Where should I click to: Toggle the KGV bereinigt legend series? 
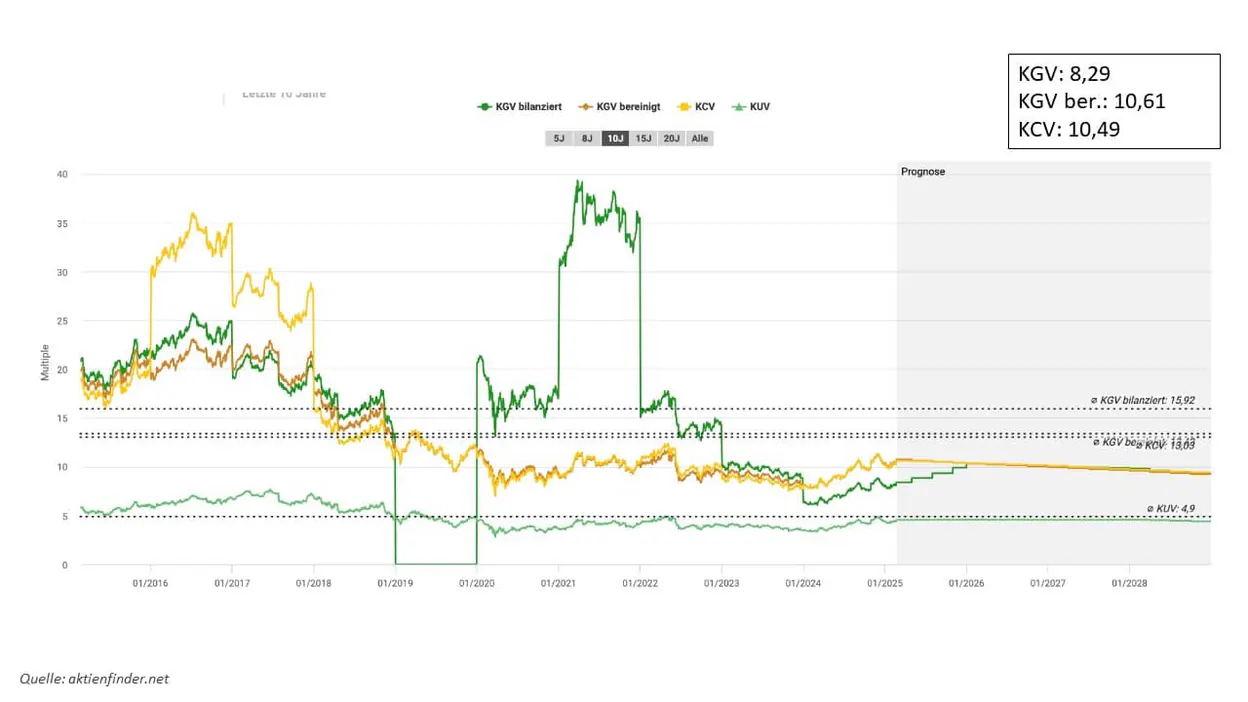point(620,107)
